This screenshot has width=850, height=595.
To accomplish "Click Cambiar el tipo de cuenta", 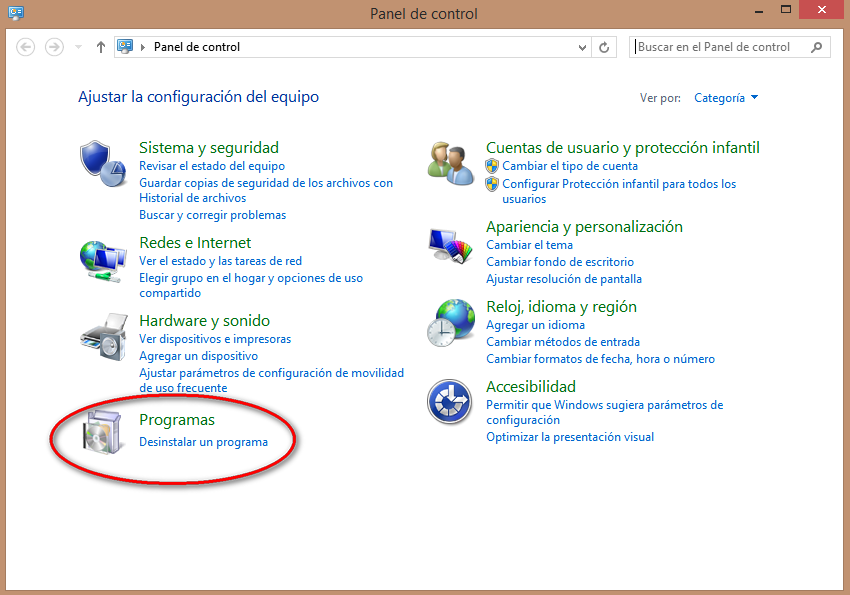I will [x=570, y=166].
